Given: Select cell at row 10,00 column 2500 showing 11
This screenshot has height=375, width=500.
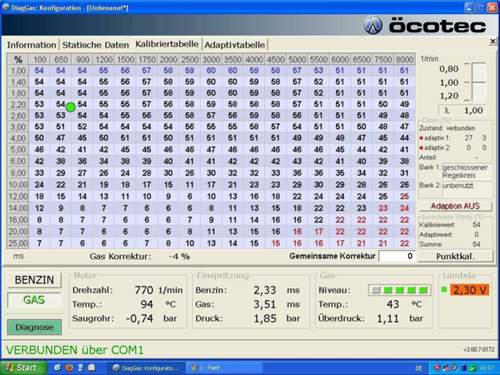Looking at the screenshot, I should click(x=190, y=185).
